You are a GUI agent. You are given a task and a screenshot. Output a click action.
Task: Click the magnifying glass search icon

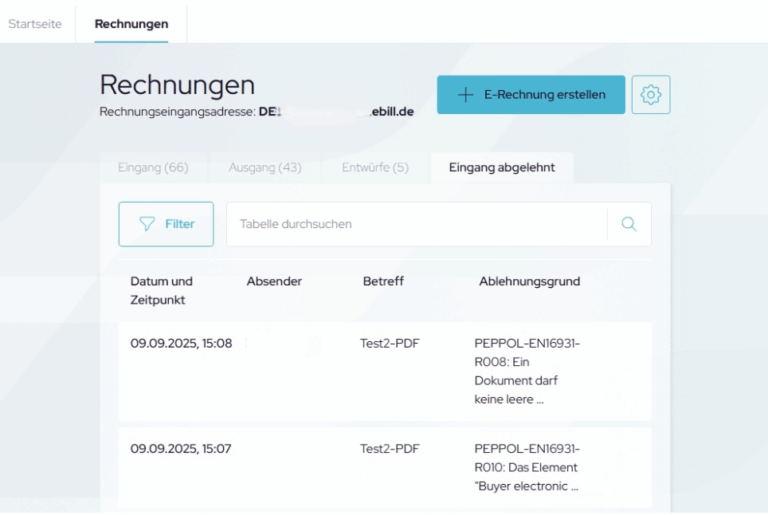coord(629,224)
